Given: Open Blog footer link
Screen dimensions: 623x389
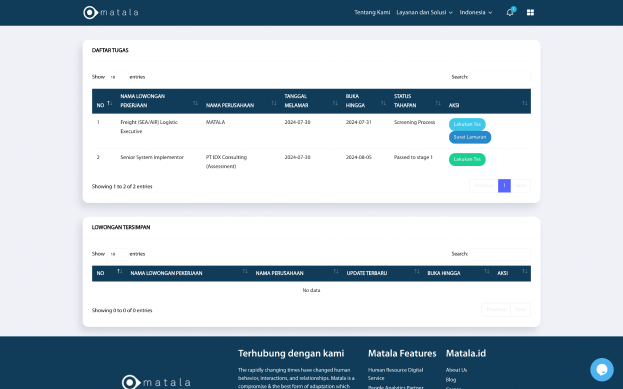Looking at the screenshot, I should click(451, 379).
